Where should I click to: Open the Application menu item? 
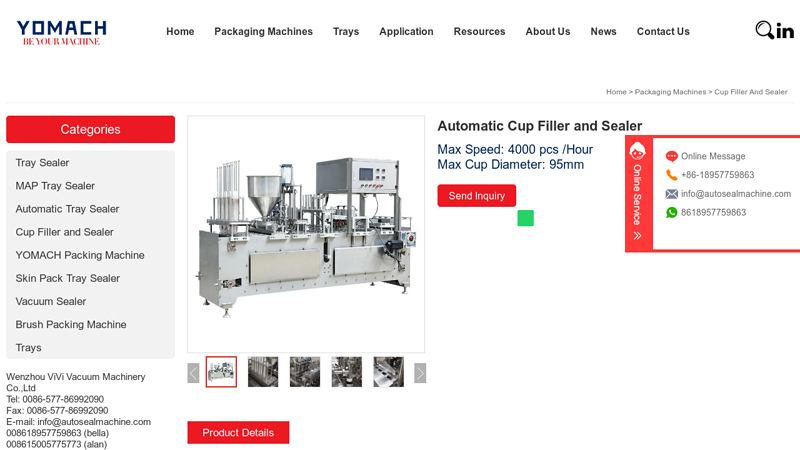tap(406, 32)
